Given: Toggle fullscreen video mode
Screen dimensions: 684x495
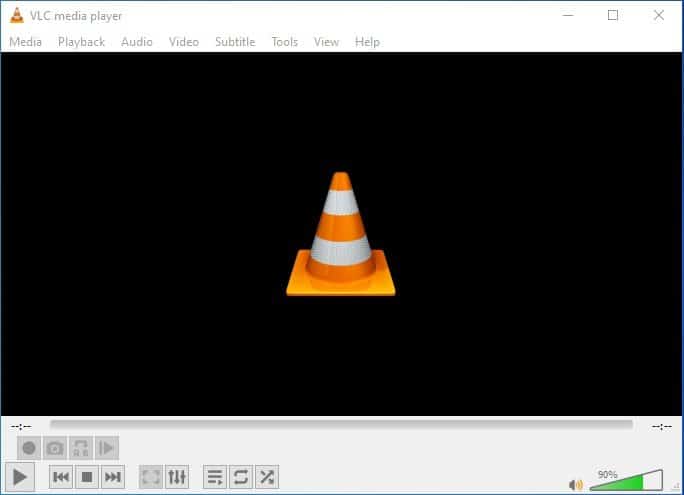Looking at the screenshot, I should [151, 477].
